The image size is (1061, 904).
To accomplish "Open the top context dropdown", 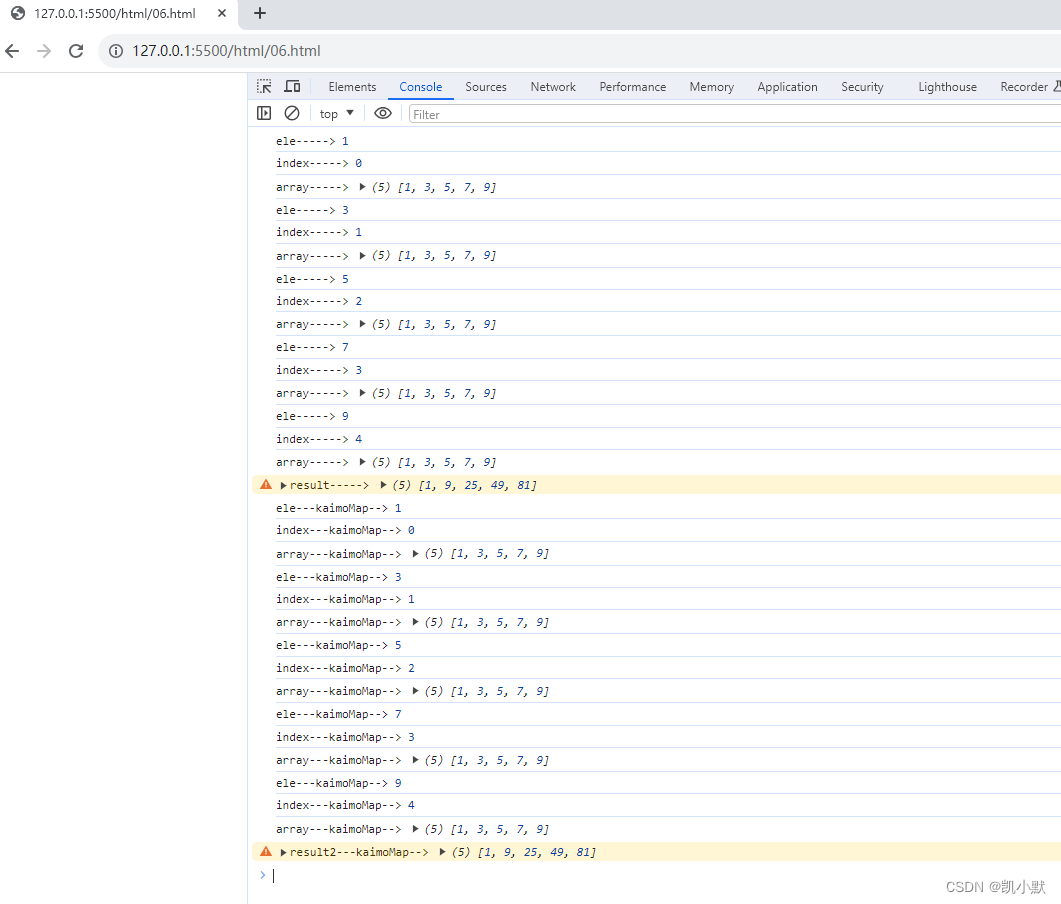I will [336, 114].
